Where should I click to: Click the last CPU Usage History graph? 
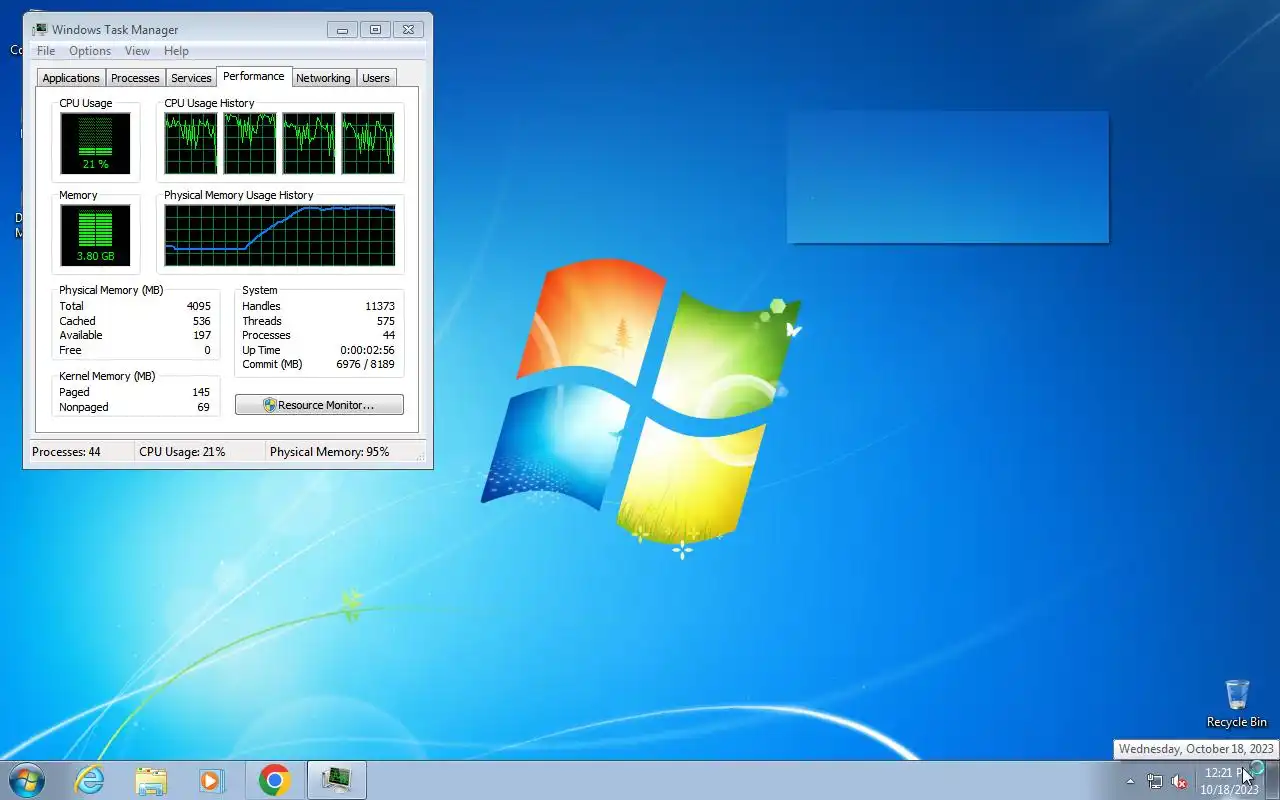368,143
